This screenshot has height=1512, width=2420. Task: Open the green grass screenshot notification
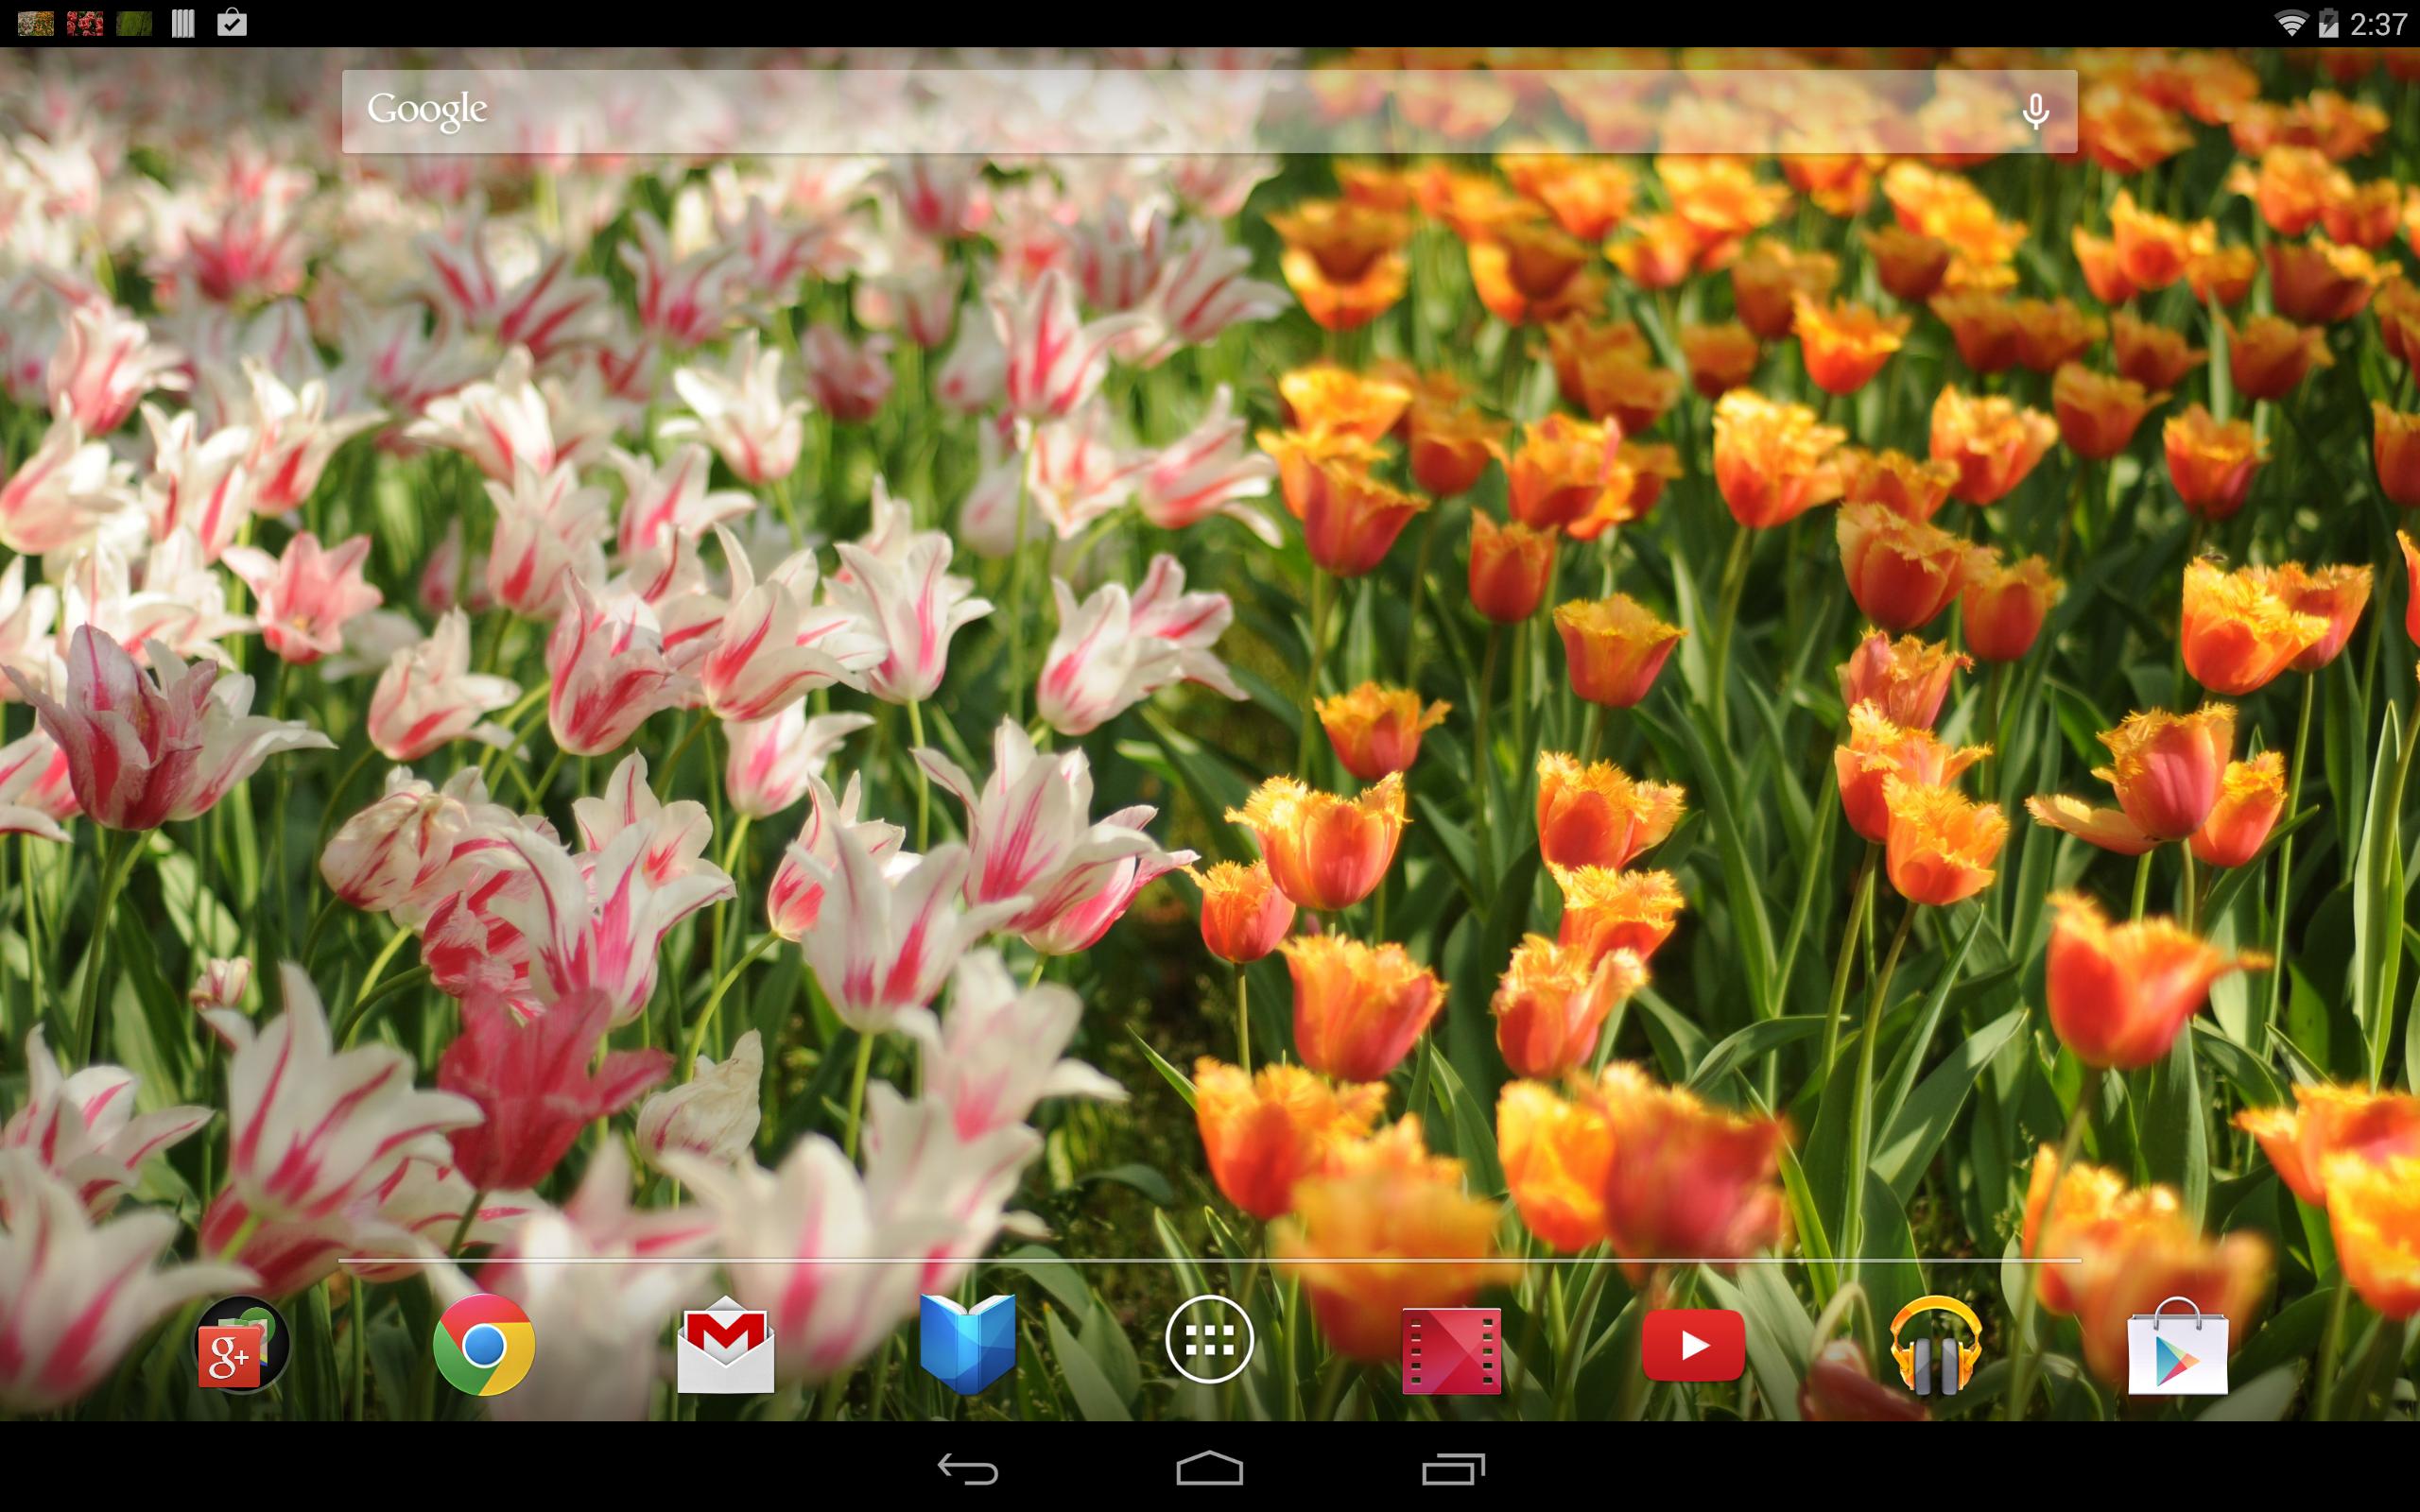pyautogui.click(x=134, y=23)
